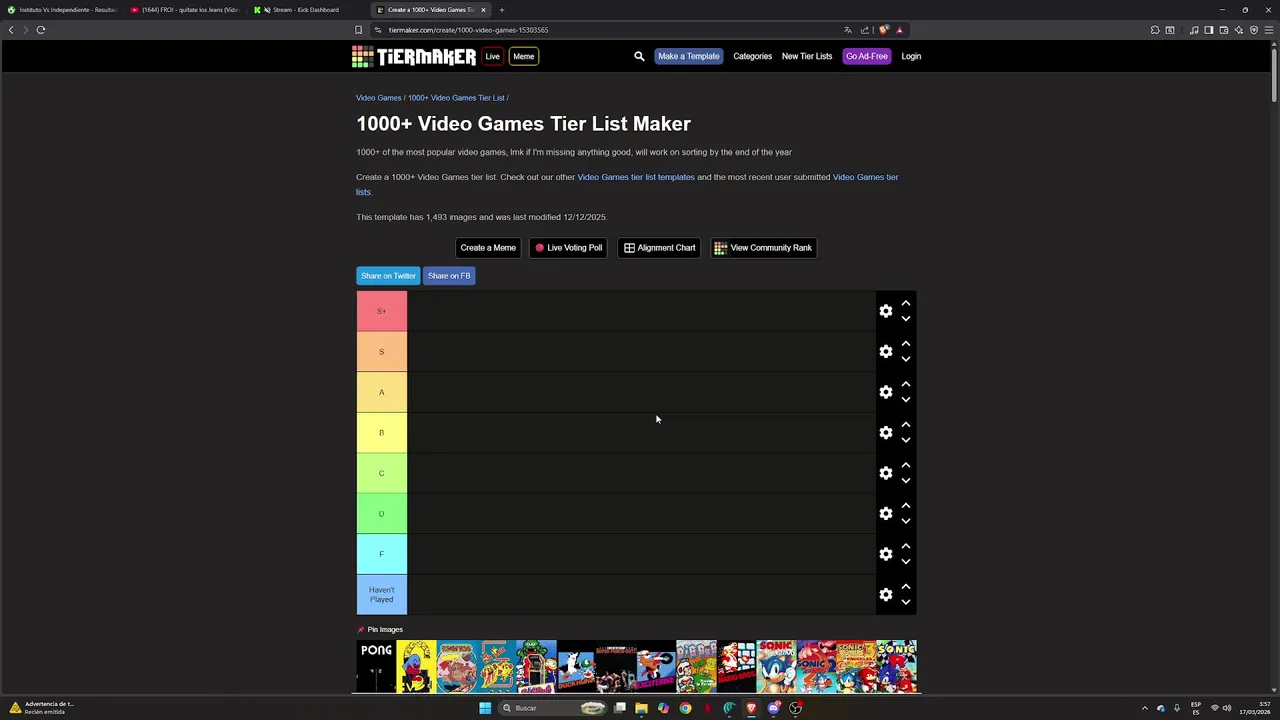
Task: Move F tier row down
Action: tap(906, 562)
